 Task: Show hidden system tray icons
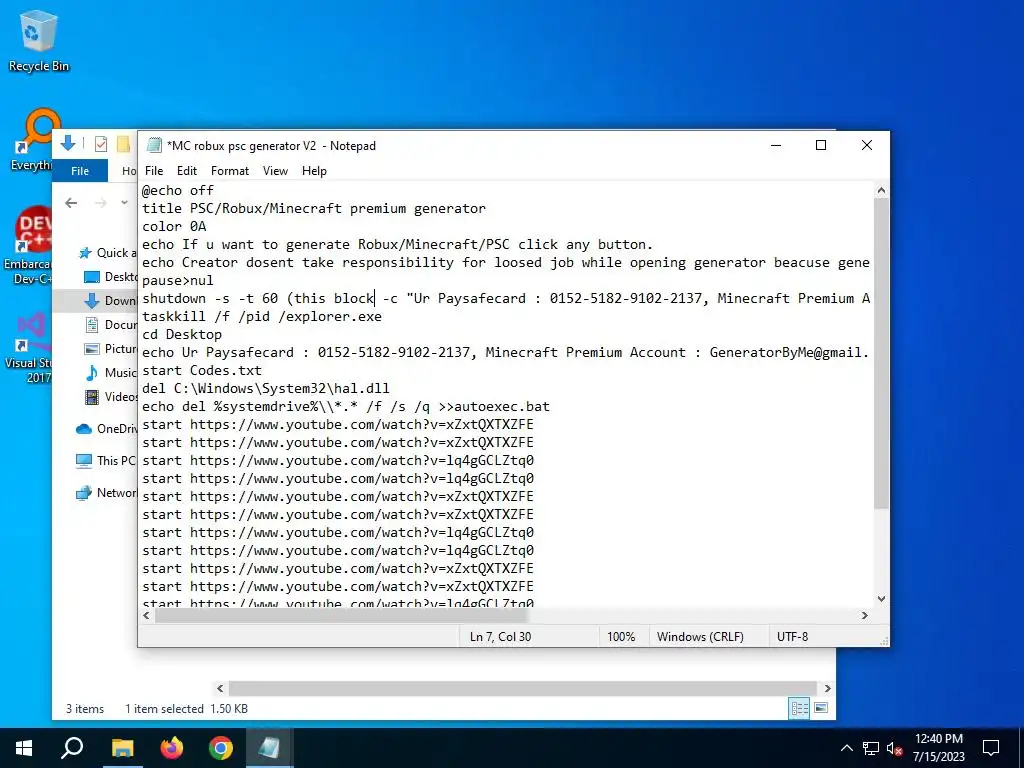coord(846,748)
